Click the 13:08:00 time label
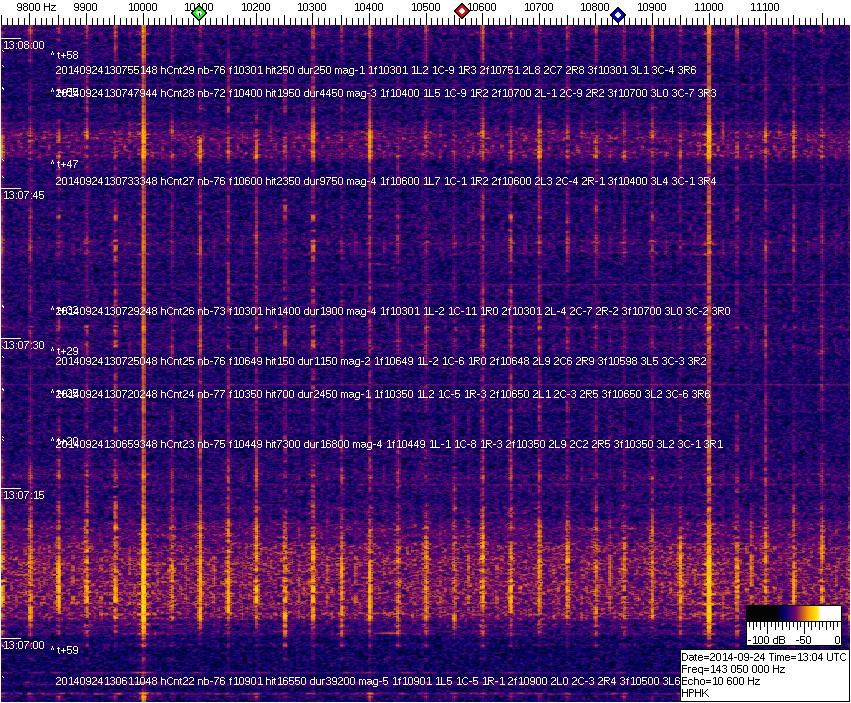 tap(23, 46)
